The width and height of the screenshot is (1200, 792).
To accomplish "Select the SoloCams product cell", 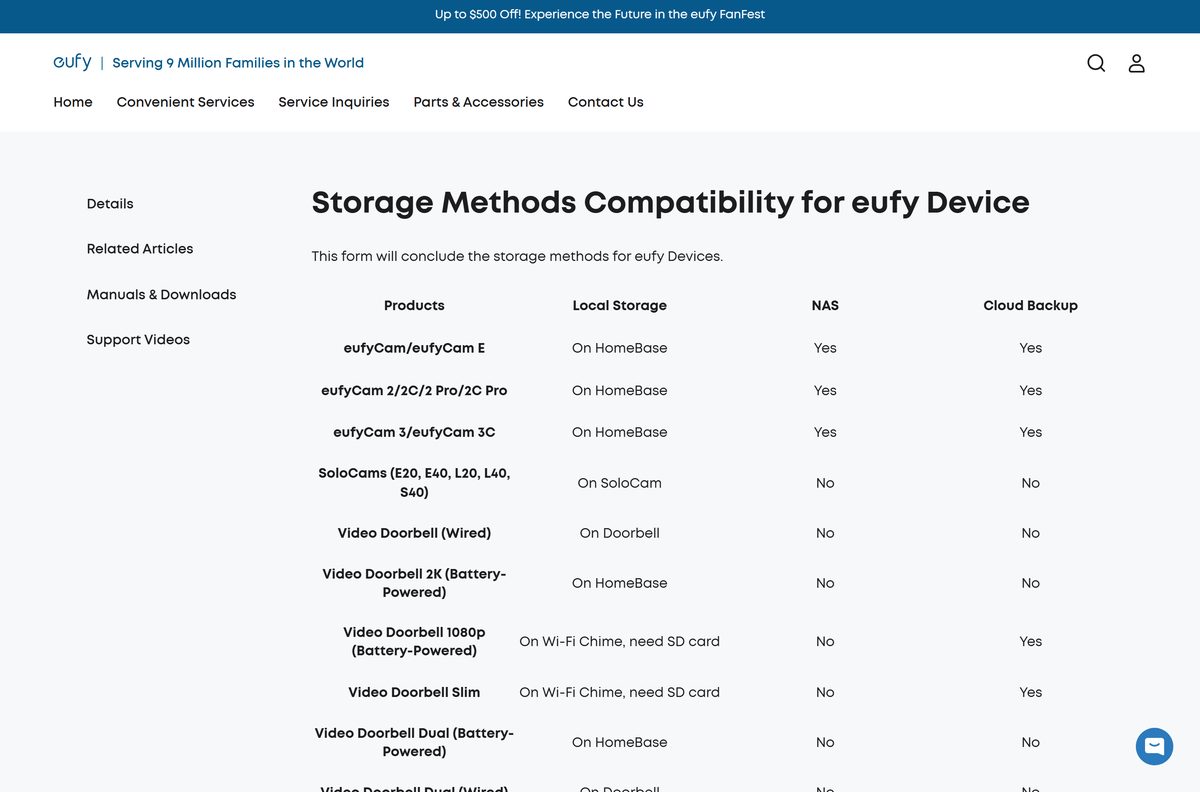I will click(414, 483).
